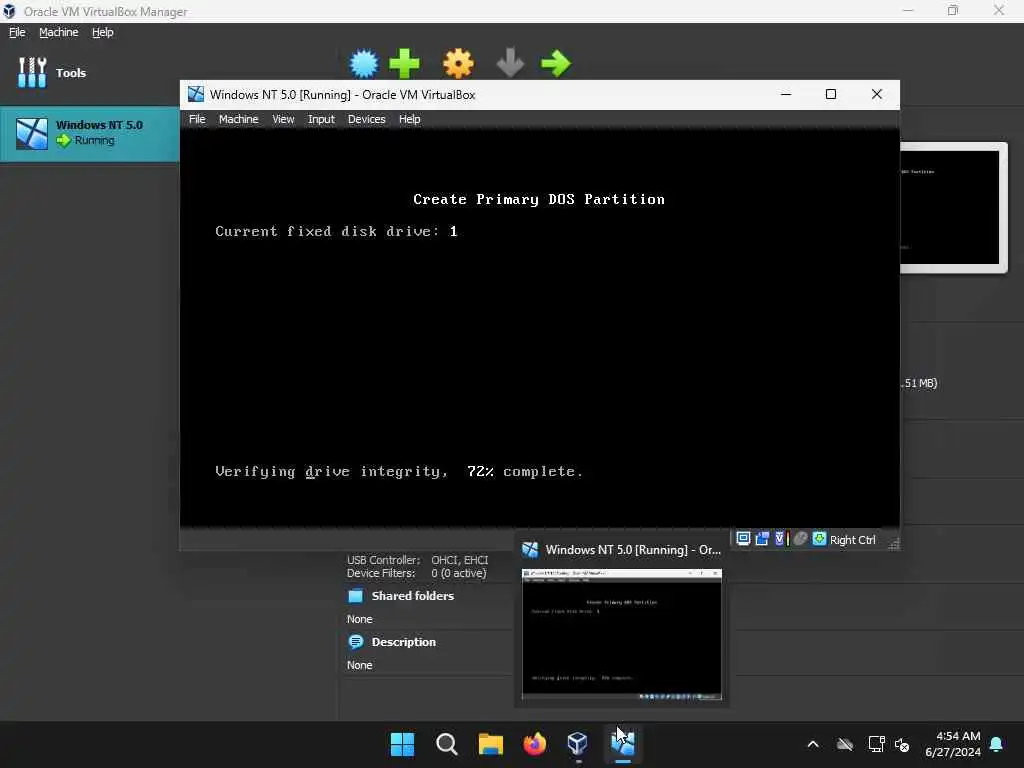Click the running VM taskbar icon
Image resolution: width=1024 pixels, height=768 pixels.
[622, 744]
